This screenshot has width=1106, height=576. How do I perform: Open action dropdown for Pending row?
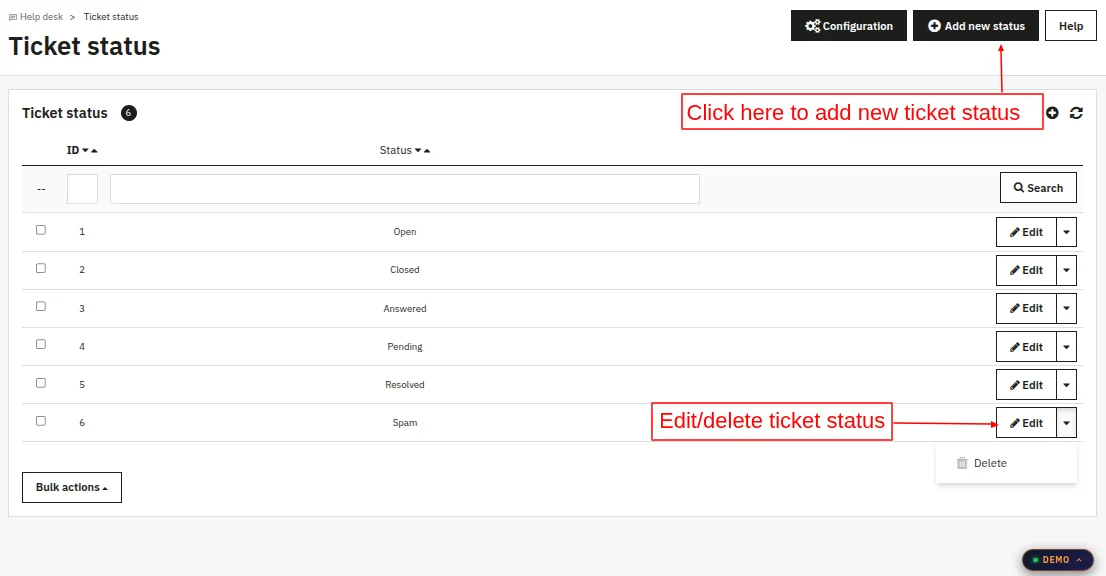(x=1066, y=347)
